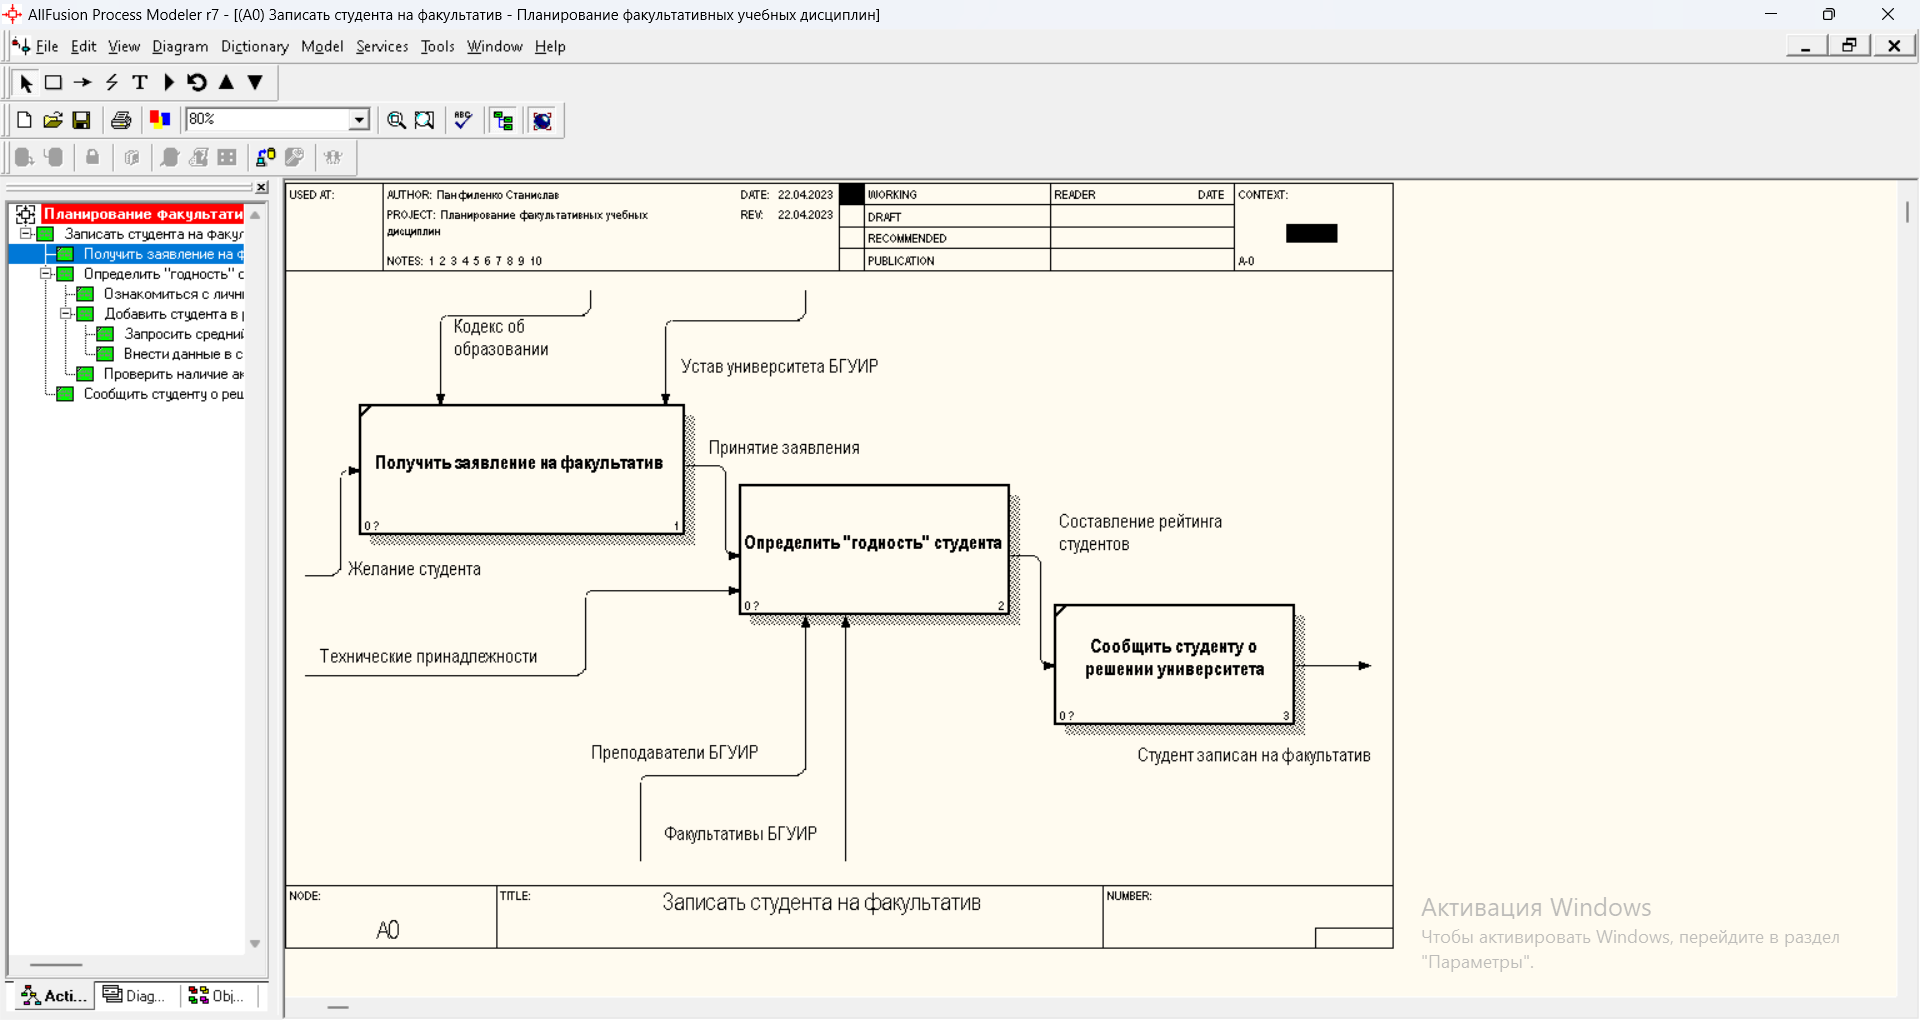
Task: Click the 'Преподаватели БГУИР' arrow label
Action: click(x=674, y=752)
